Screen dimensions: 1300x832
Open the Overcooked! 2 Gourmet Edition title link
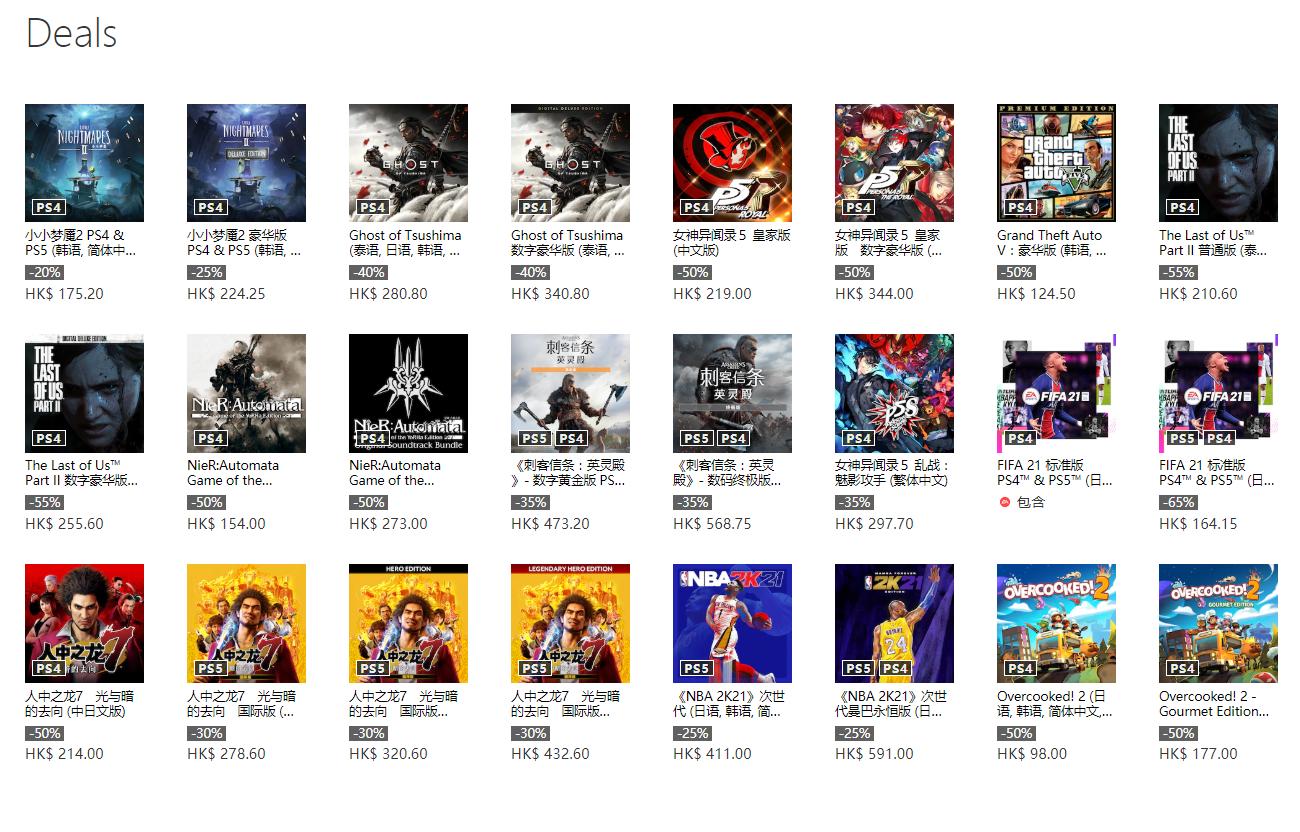click(1214, 703)
